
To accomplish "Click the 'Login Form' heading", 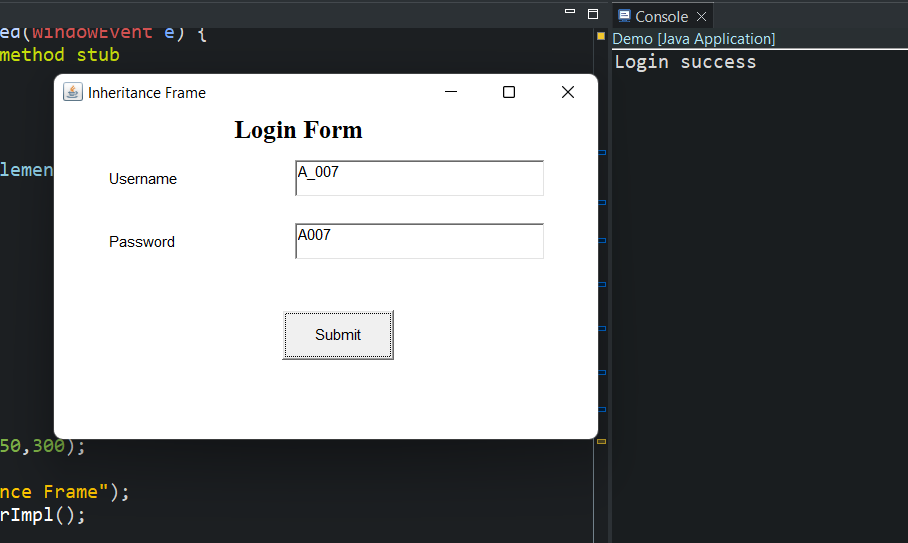I will click(298, 130).
